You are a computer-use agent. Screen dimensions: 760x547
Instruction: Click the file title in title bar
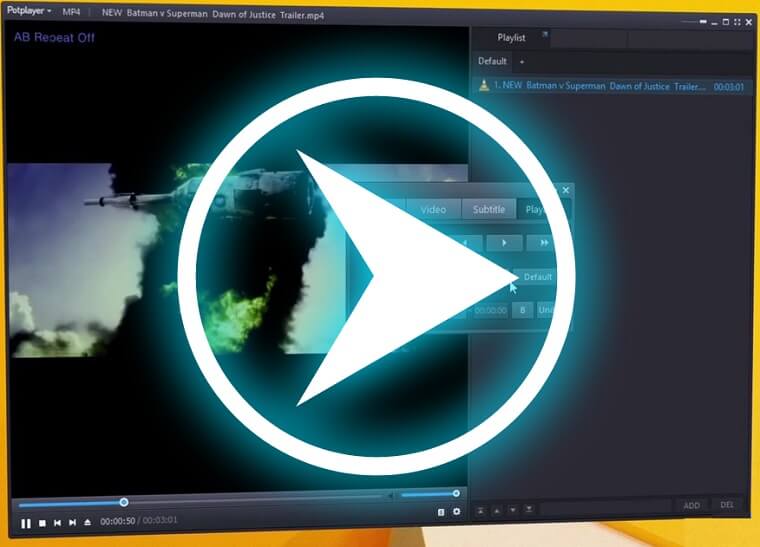point(213,14)
